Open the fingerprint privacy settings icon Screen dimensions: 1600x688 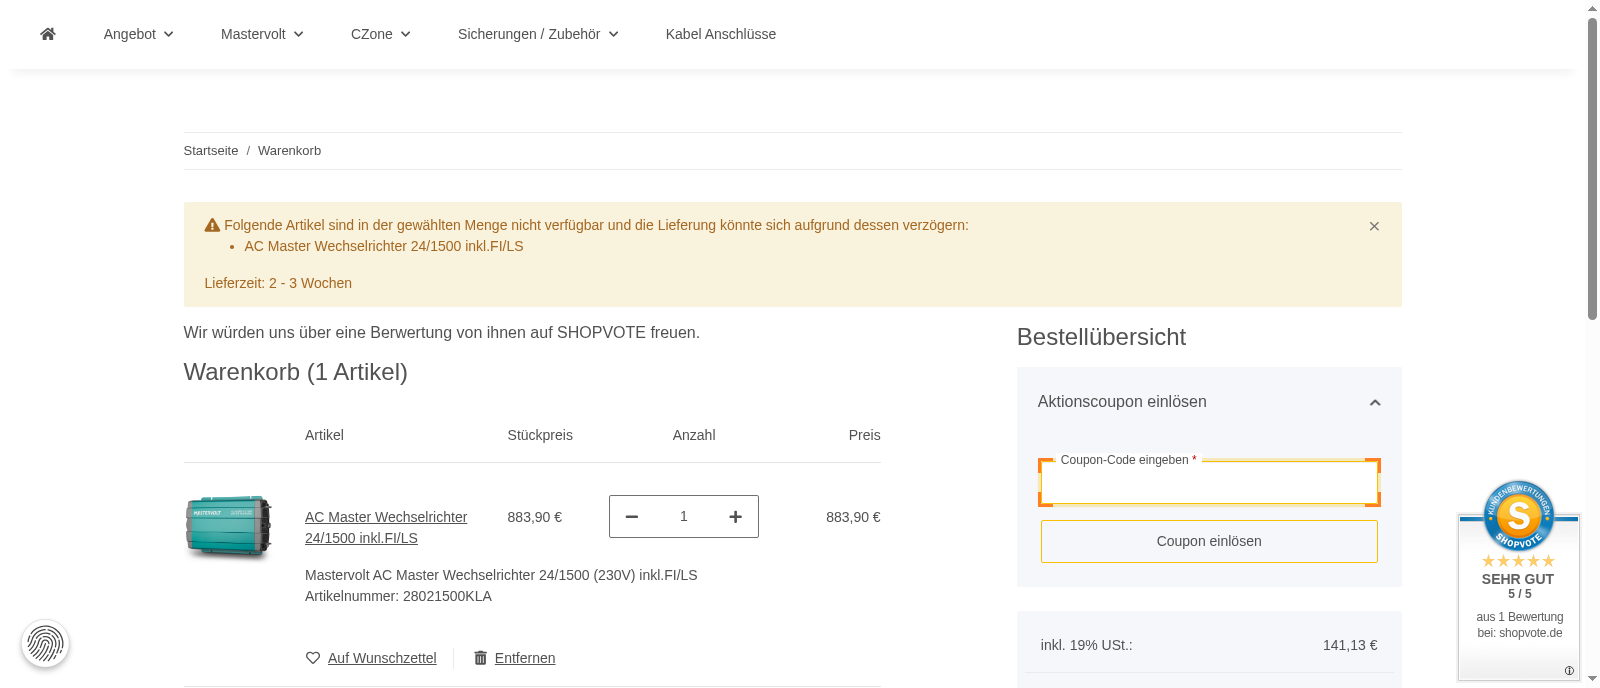coord(45,643)
